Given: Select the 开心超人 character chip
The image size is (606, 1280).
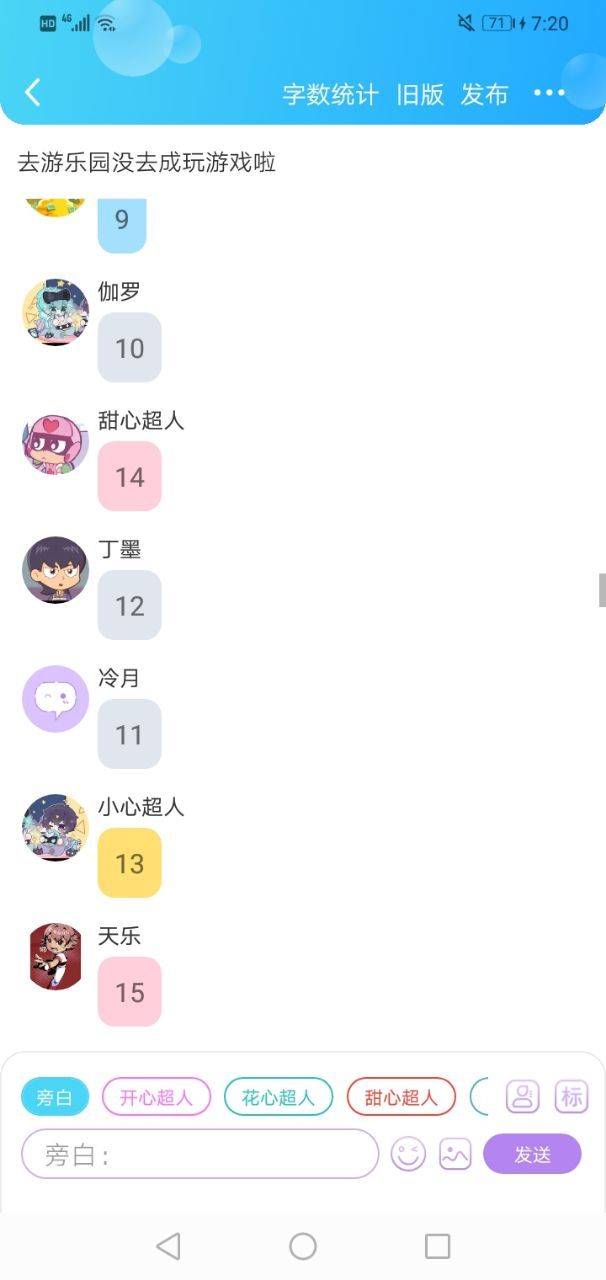Looking at the screenshot, I should [156, 1097].
